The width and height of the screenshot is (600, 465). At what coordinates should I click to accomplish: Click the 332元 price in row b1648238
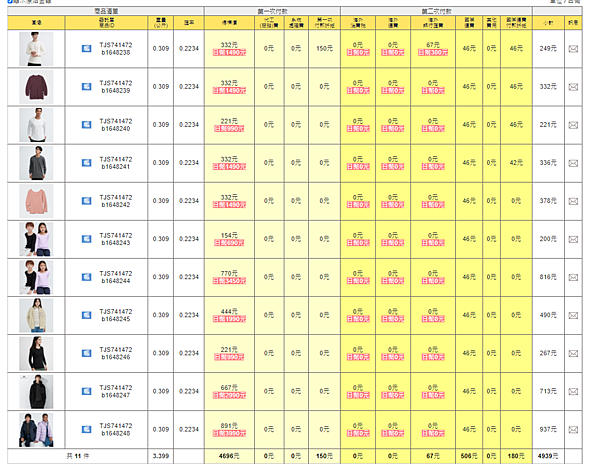[229, 45]
